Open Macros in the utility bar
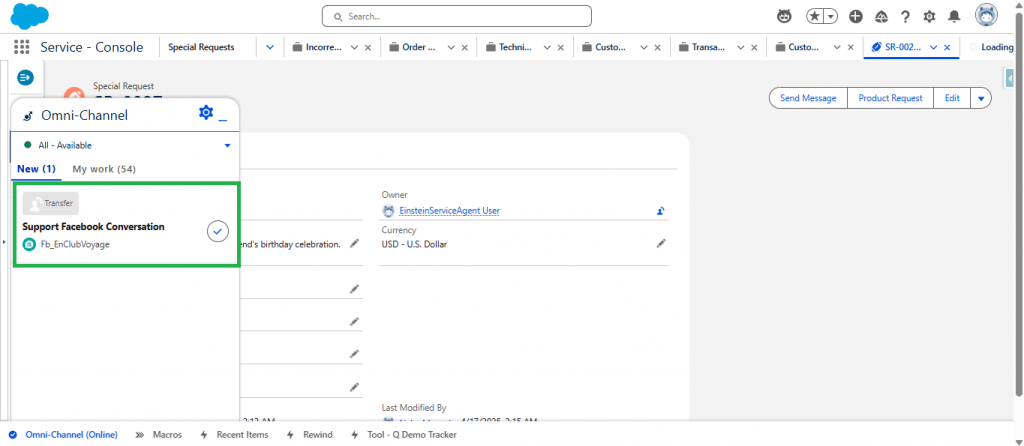The height and width of the screenshot is (446, 1024). [x=159, y=435]
